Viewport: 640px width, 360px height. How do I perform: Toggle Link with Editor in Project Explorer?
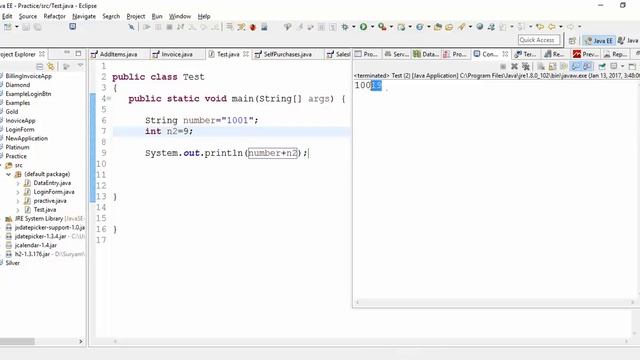[x=51, y=66]
